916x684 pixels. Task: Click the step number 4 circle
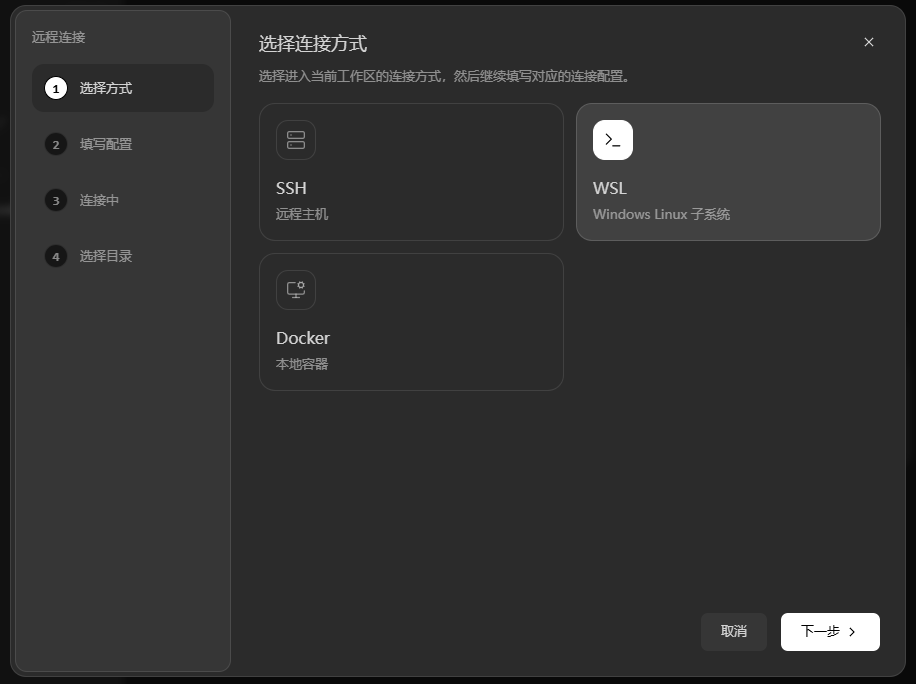click(56, 256)
